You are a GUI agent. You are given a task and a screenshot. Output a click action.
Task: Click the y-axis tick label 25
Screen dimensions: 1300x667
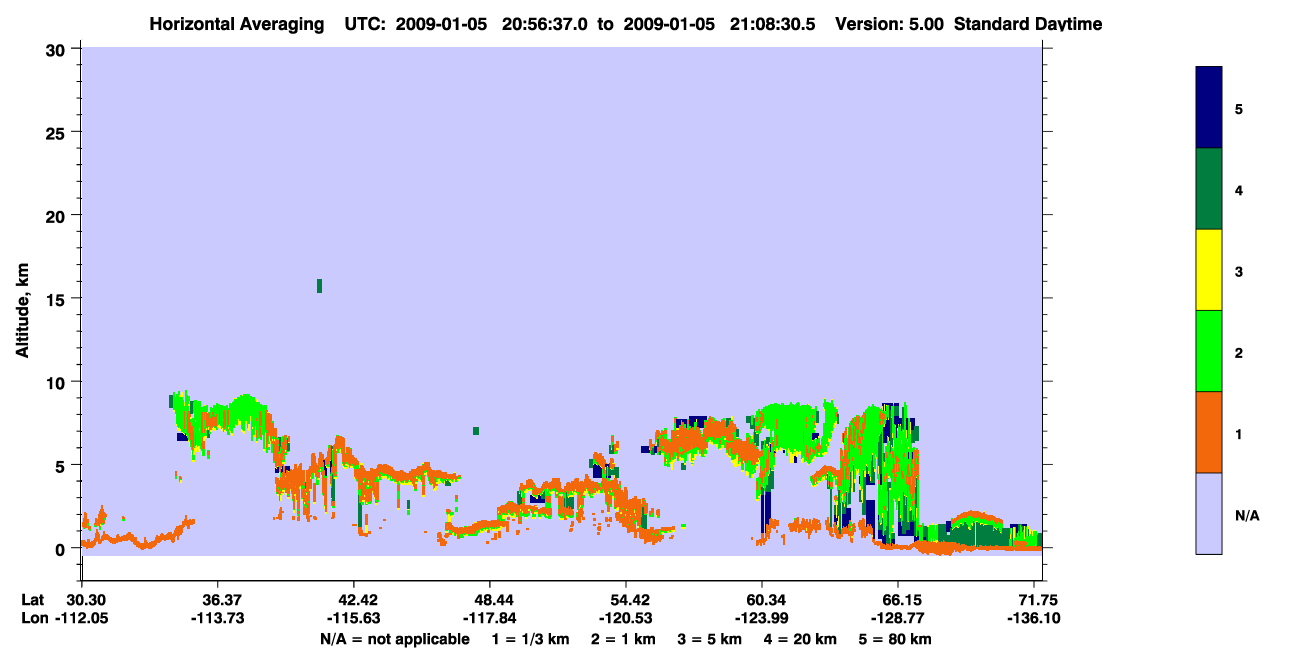click(58, 132)
